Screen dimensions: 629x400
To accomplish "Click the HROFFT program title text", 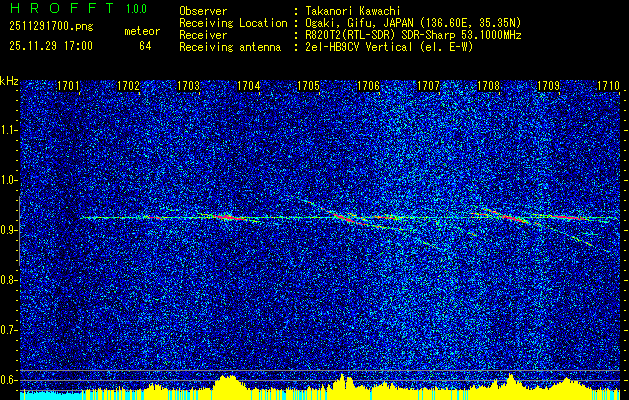I will 62,8.
